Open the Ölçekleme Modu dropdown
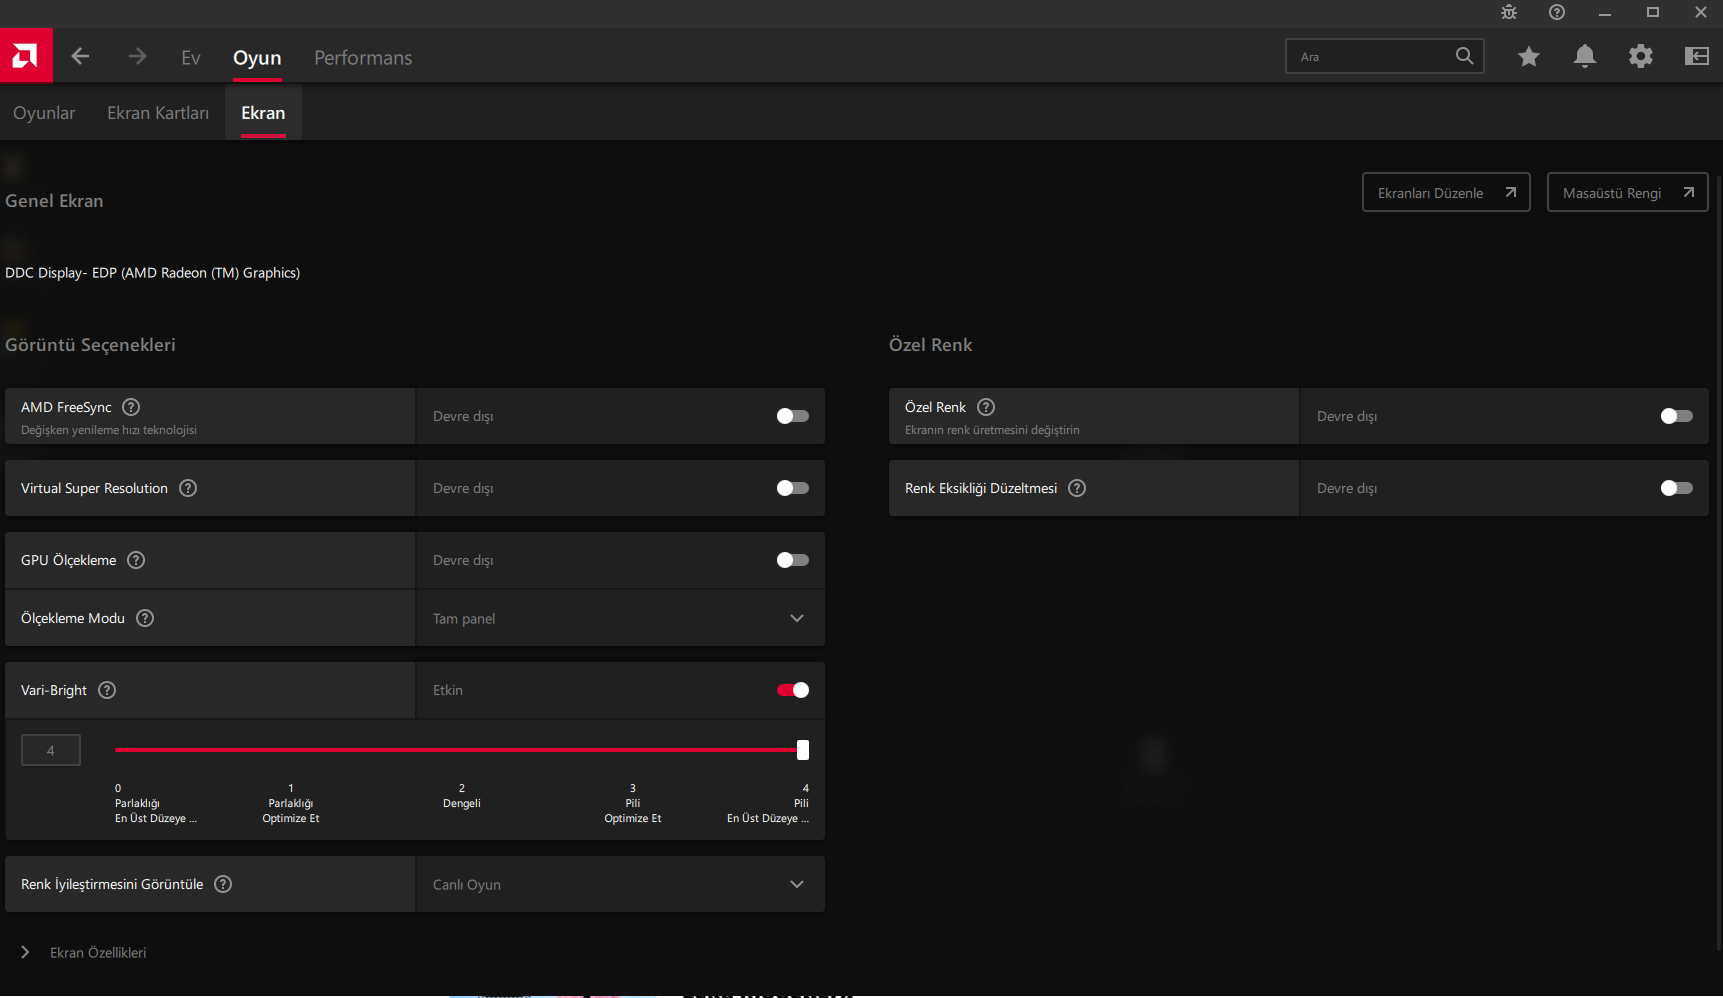The image size is (1723, 998). point(620,618)
